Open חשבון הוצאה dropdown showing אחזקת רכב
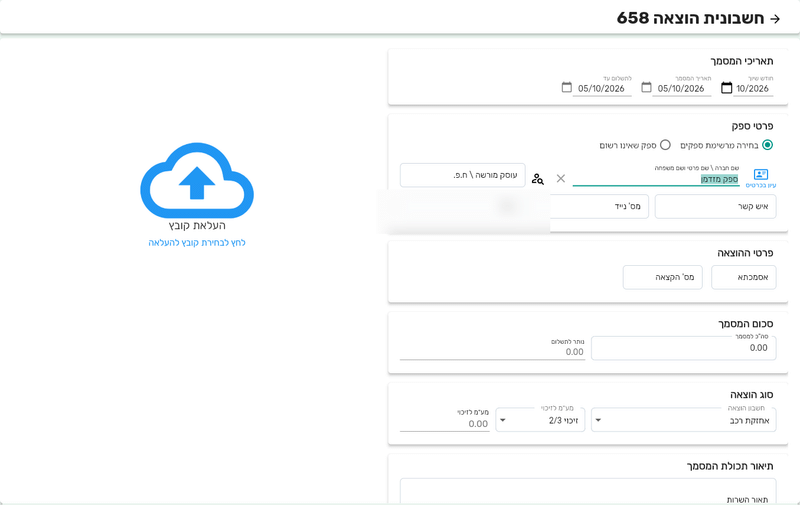Viewport: 800px width, 505px height. coord(684,420)
